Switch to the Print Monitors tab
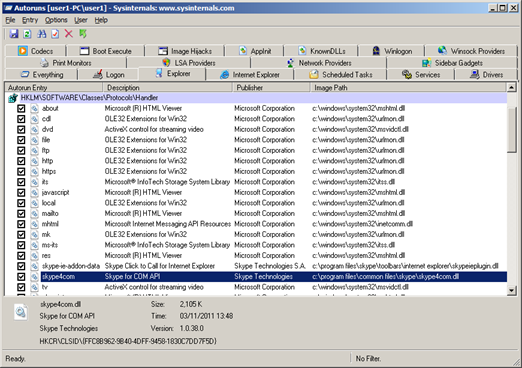Image resolution: width=522 pixels, height=368 pixels. click(66, 63)
